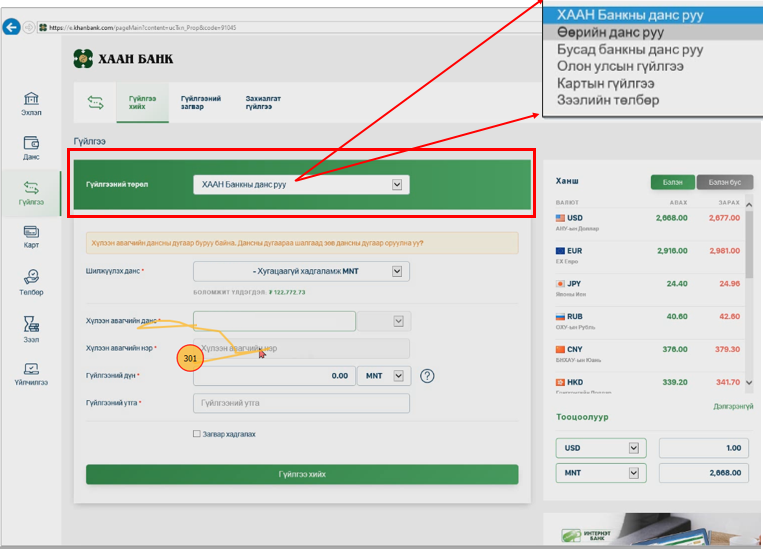Open the Үйлчилгээ services sidebar icon
763x551 pixels.
pos(31,374)
